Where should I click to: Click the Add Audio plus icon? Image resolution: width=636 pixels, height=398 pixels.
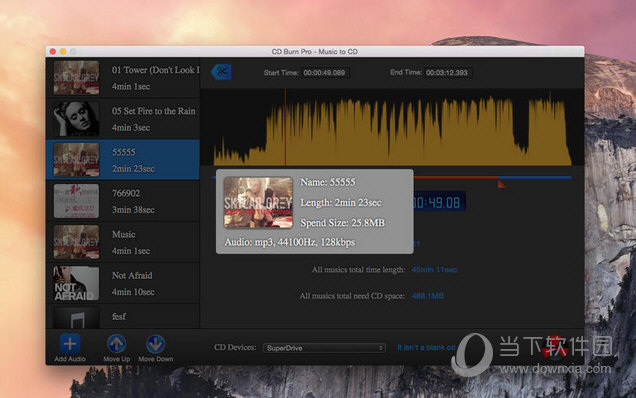coord(70,344)
